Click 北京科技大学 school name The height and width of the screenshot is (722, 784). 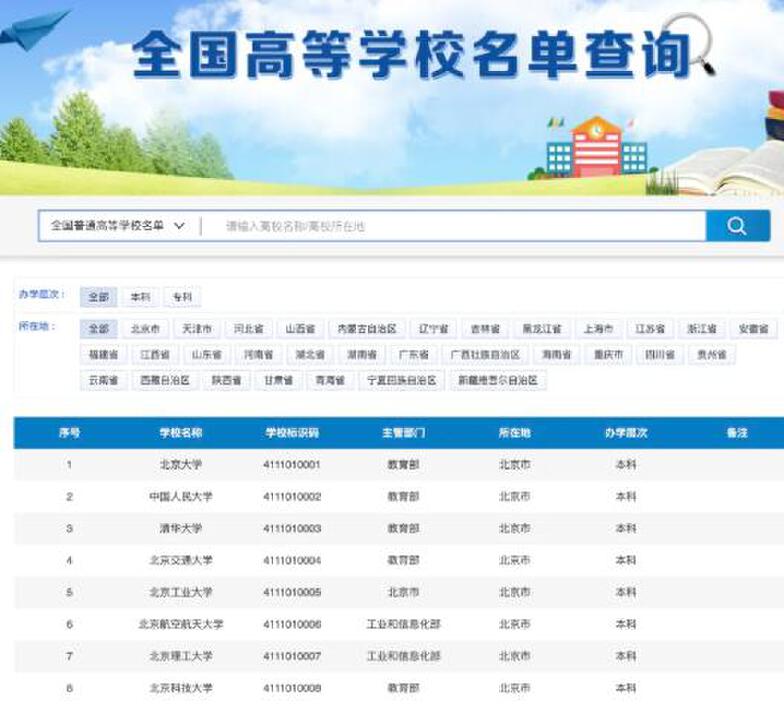[x=181, y=688]
